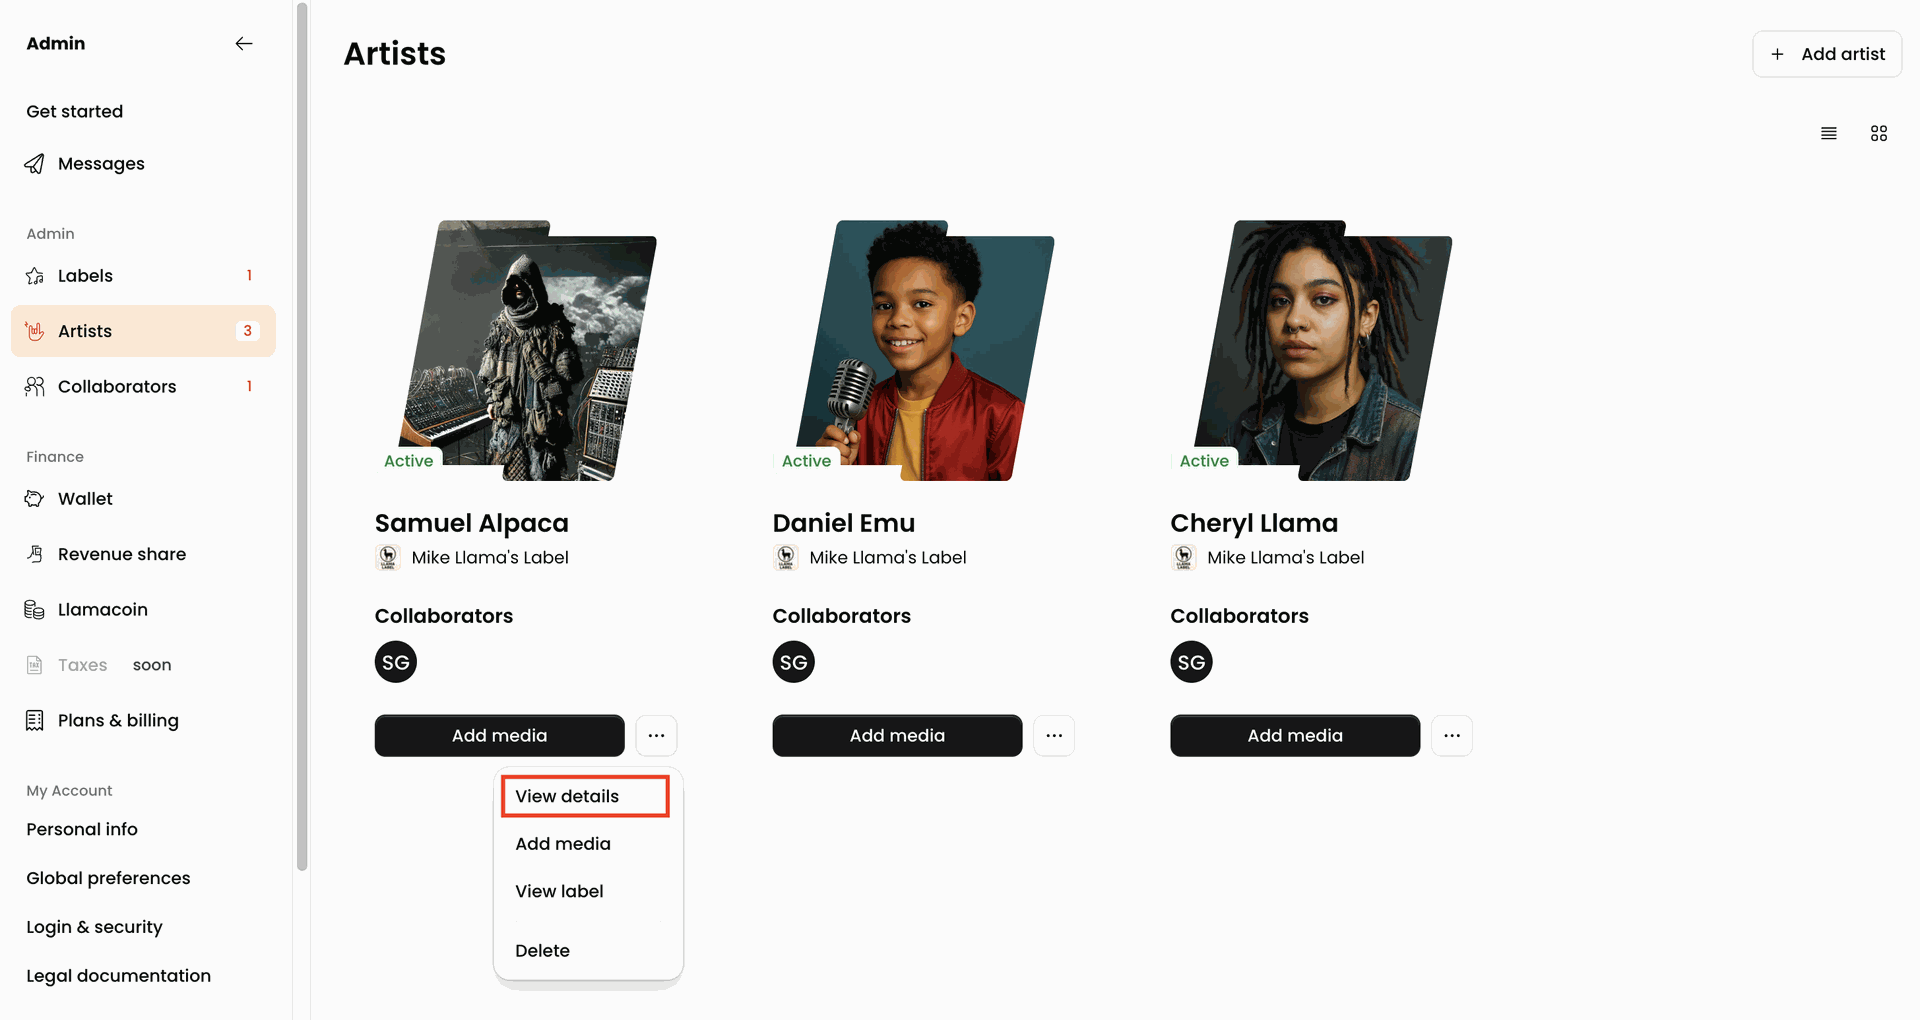Add media for Daniel Emu

tap(897, 736)
